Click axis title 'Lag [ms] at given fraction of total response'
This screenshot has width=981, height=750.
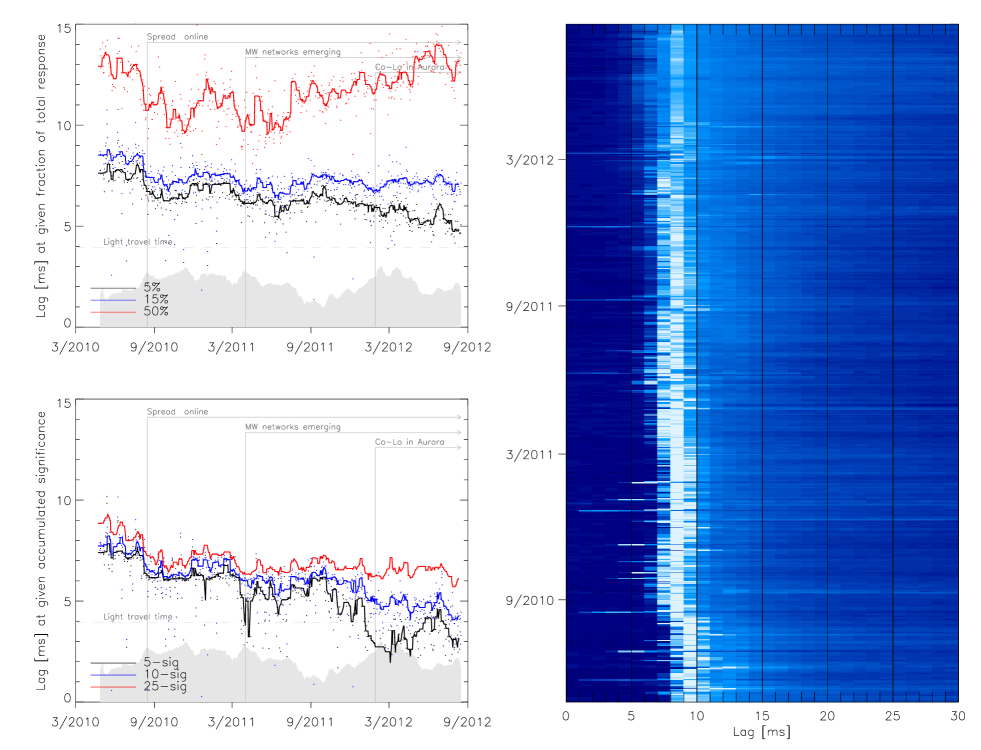[41, 175]
